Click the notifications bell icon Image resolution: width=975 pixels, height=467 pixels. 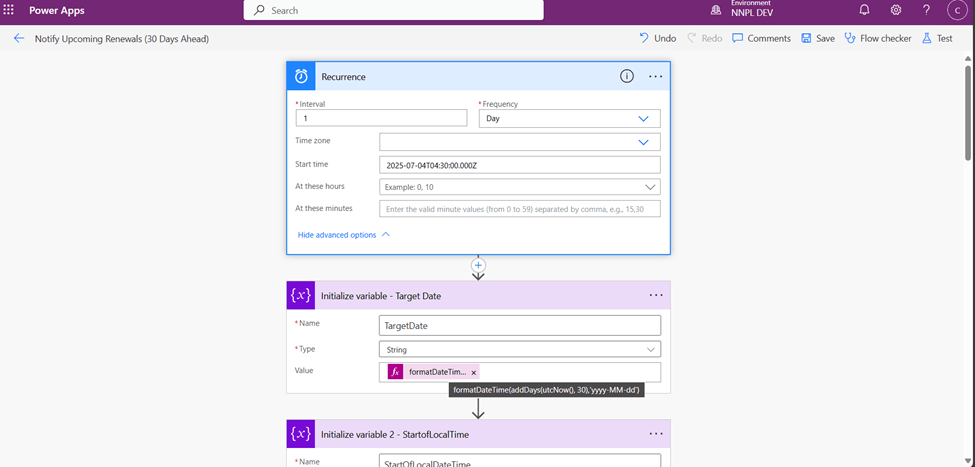coord(864,10)
